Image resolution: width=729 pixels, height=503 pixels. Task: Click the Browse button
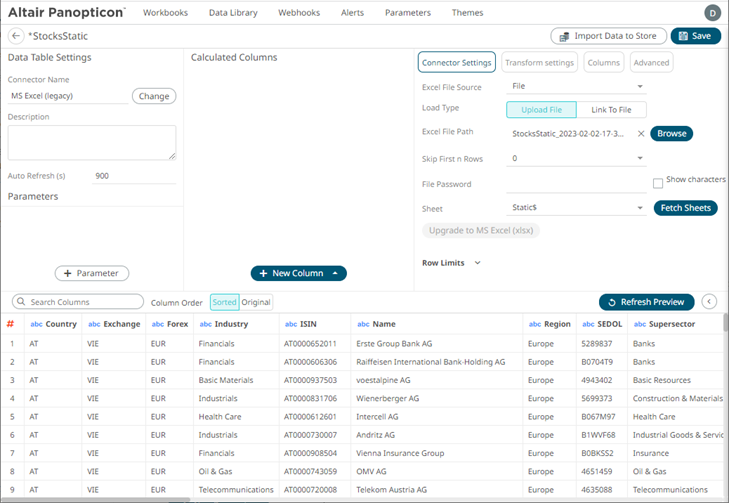click(671, 133)
